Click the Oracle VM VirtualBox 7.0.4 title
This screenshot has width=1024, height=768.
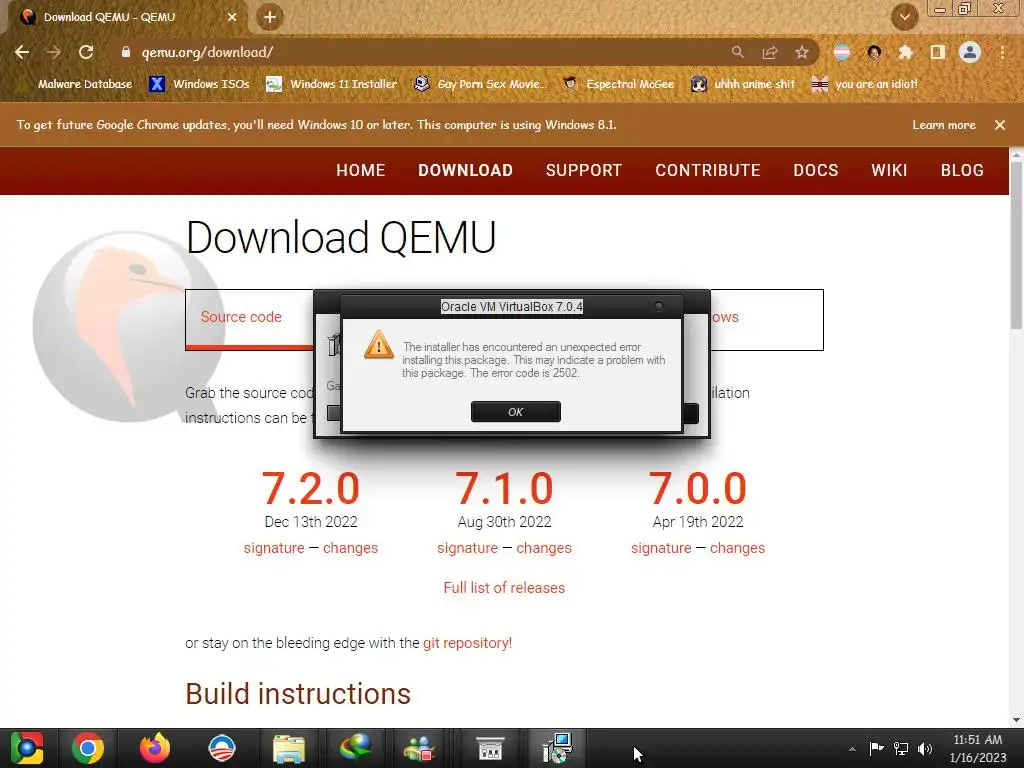(x=511, y=306)
